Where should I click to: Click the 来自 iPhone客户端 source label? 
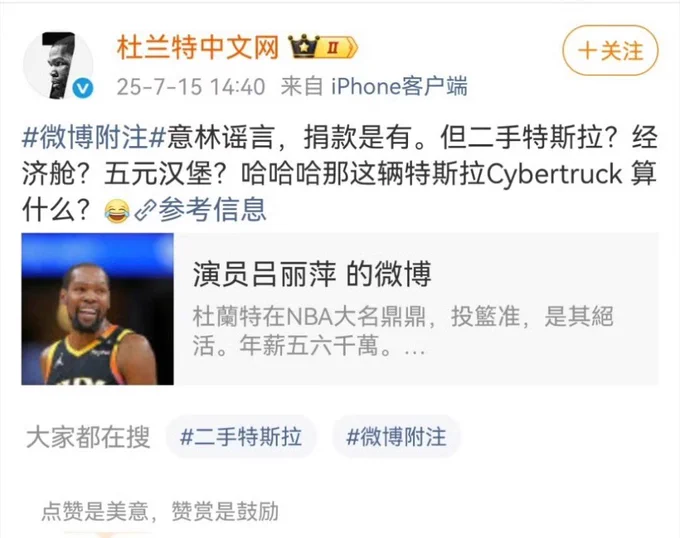pos(374,86)
